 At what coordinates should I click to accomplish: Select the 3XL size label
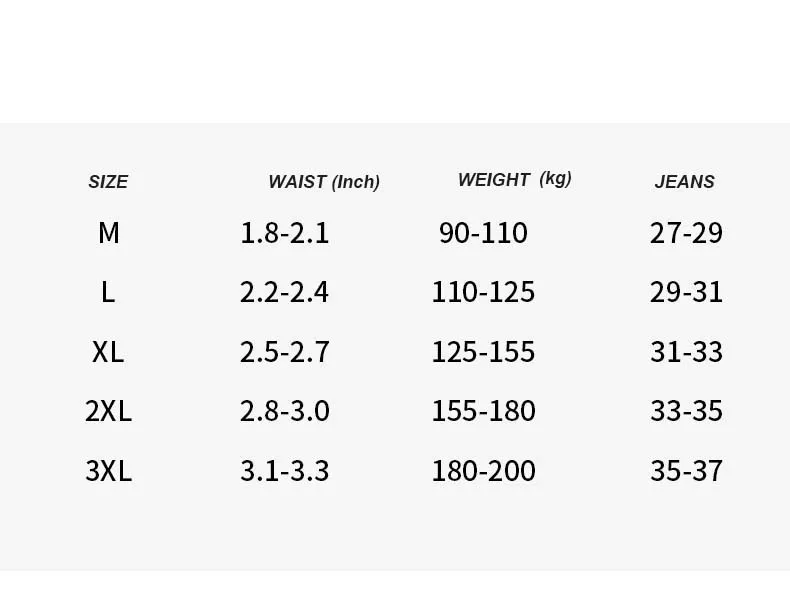coord(108,471)
